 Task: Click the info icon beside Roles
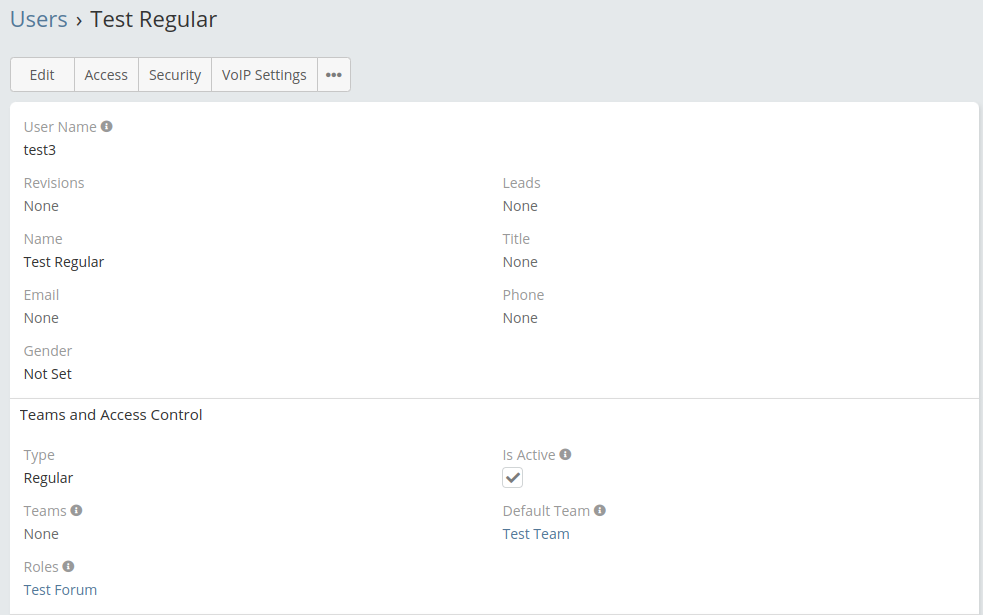[x=68, y=566]
